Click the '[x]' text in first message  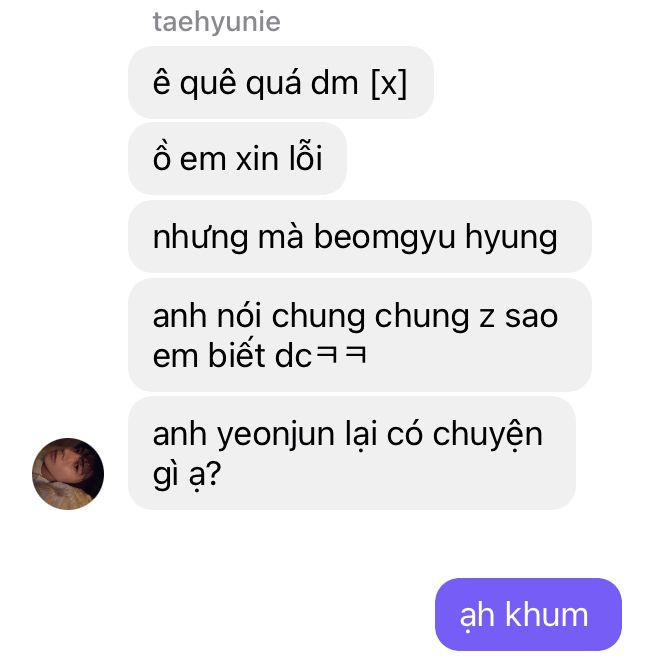tap(389, 84)
